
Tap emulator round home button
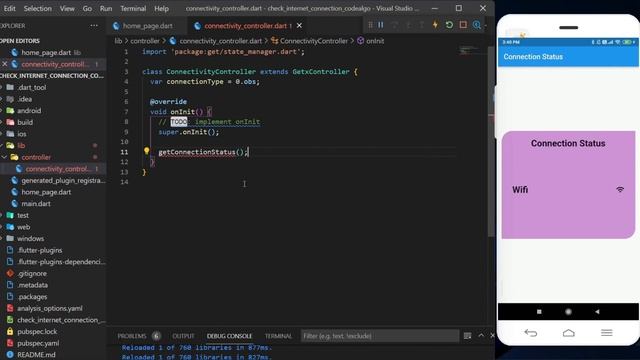(x=568, y=311)
